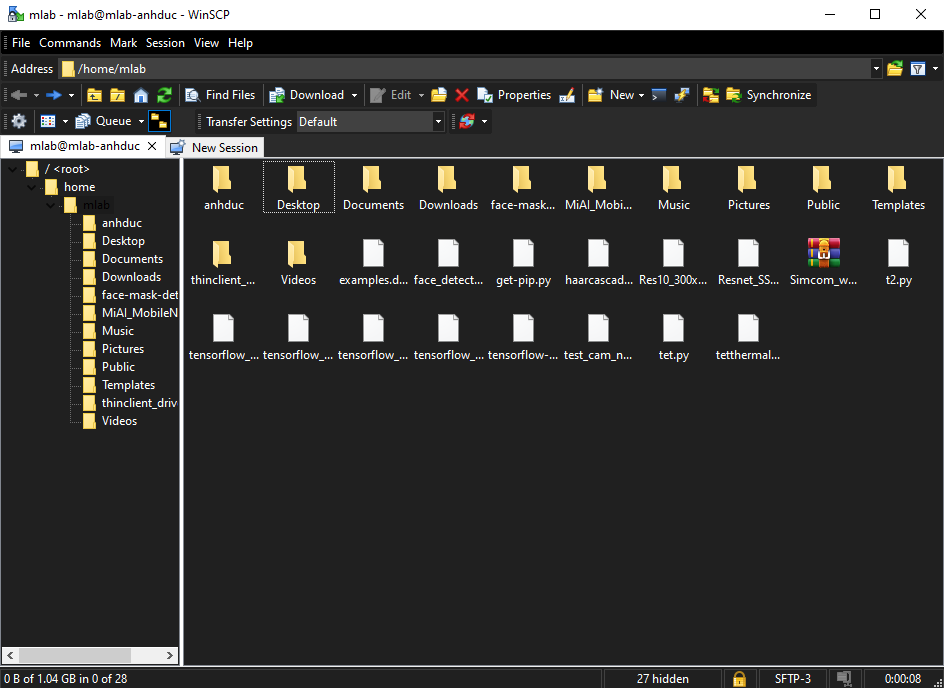Click the view style grid icon
This screenshot has height=688, width=944.
[x=48, y=122]
